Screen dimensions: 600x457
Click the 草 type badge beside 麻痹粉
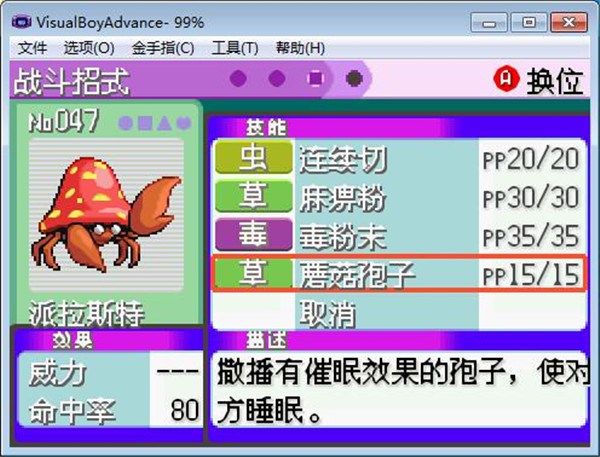pos(254,196)
